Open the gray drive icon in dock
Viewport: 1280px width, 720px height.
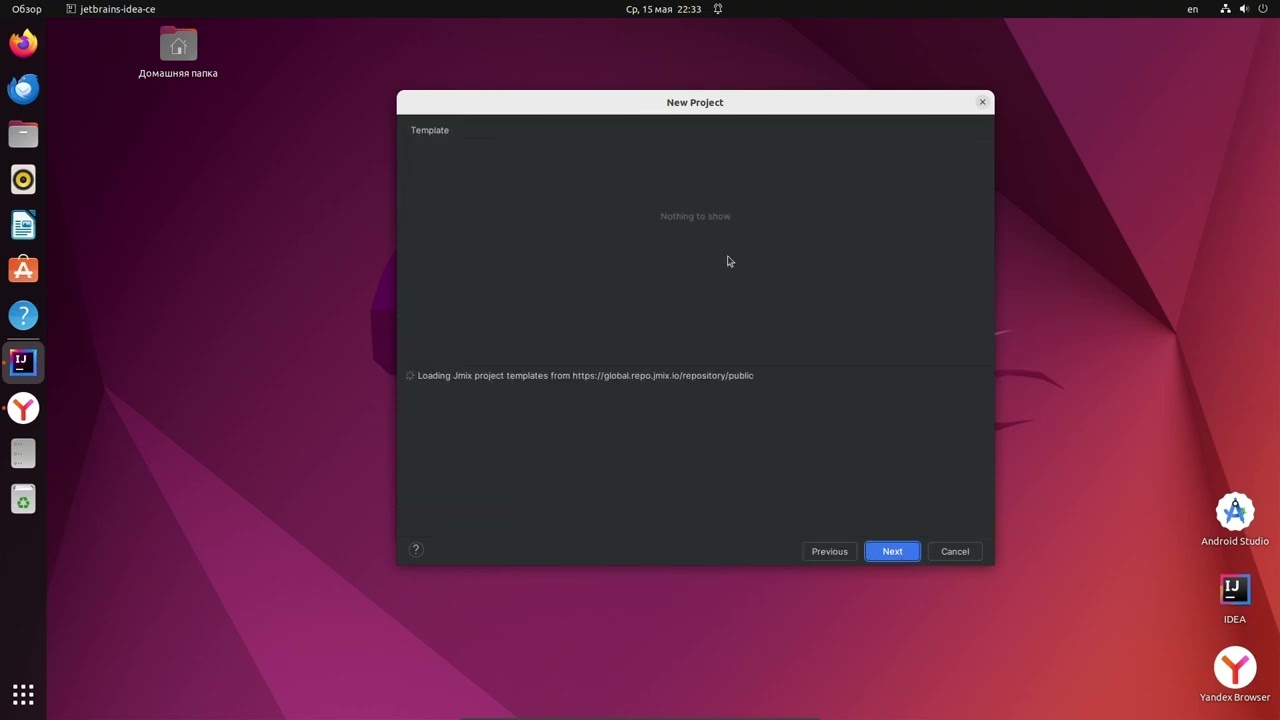pyautogui.click(x=23, y=453)
